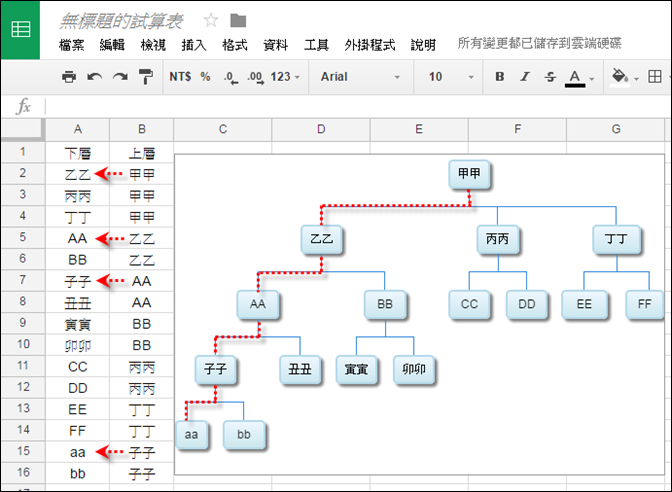Viewport: 672px width, 492px height.
Task: Open the 格式 menu
Action: click(x=235, y=45)
